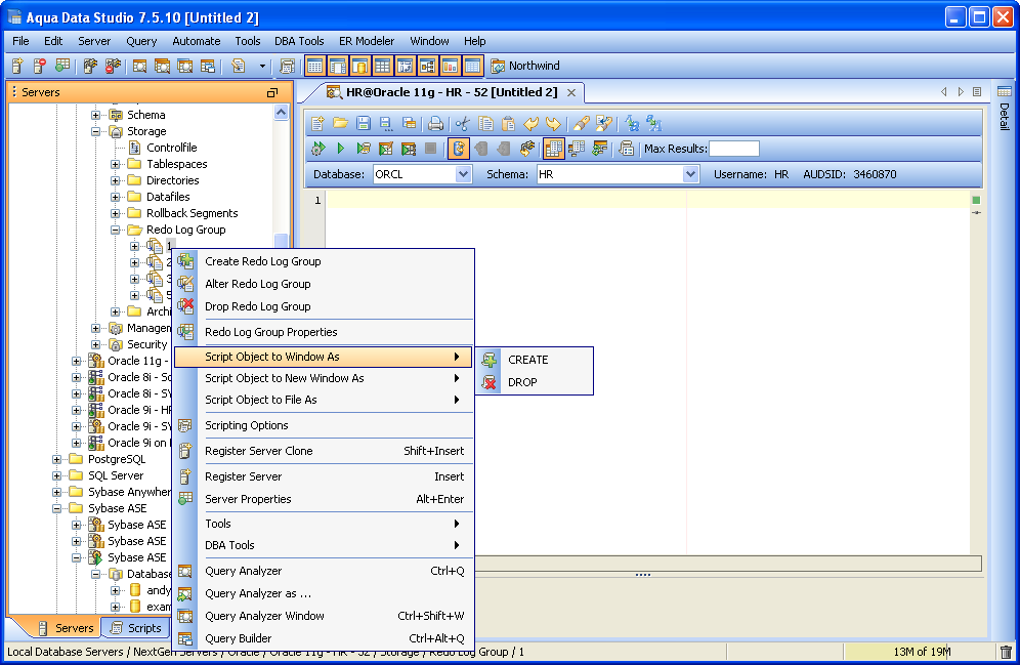
Task: Switch to the Scripts tab
Action: tap(136, 628)
